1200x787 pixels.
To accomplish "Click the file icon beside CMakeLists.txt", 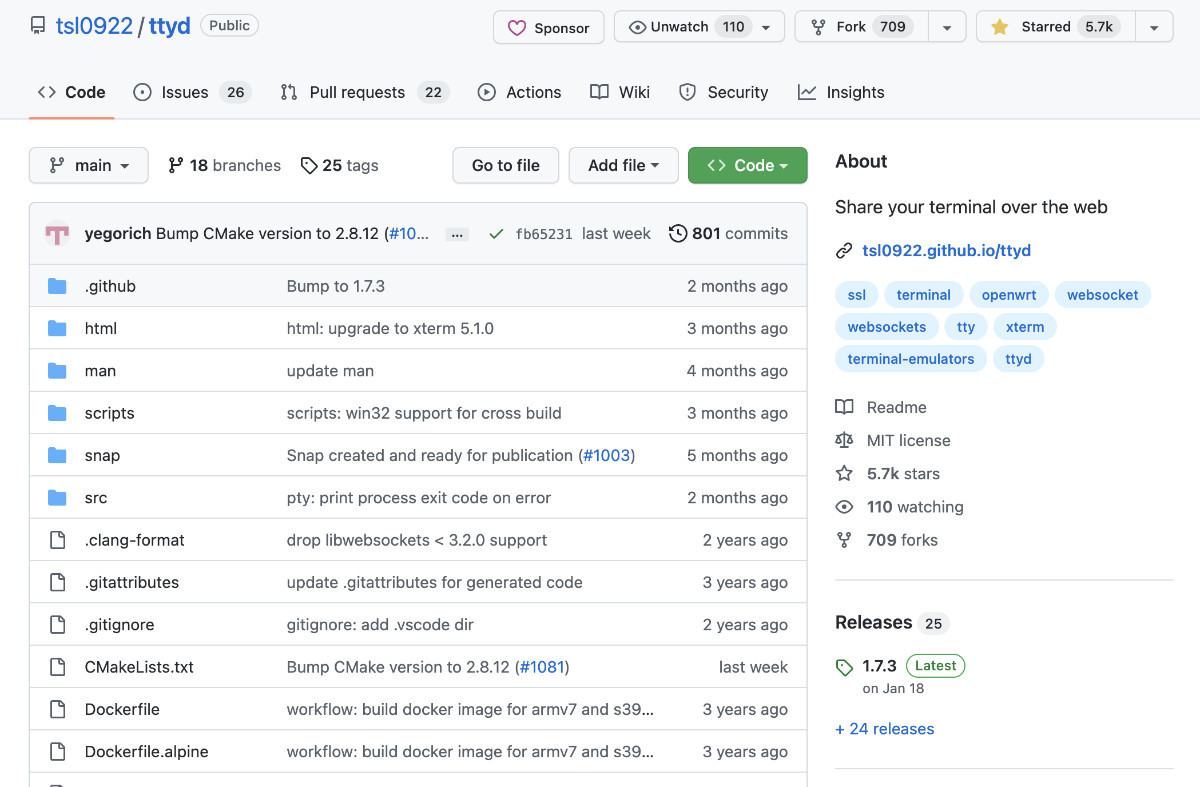I will [x=57, y=666].
